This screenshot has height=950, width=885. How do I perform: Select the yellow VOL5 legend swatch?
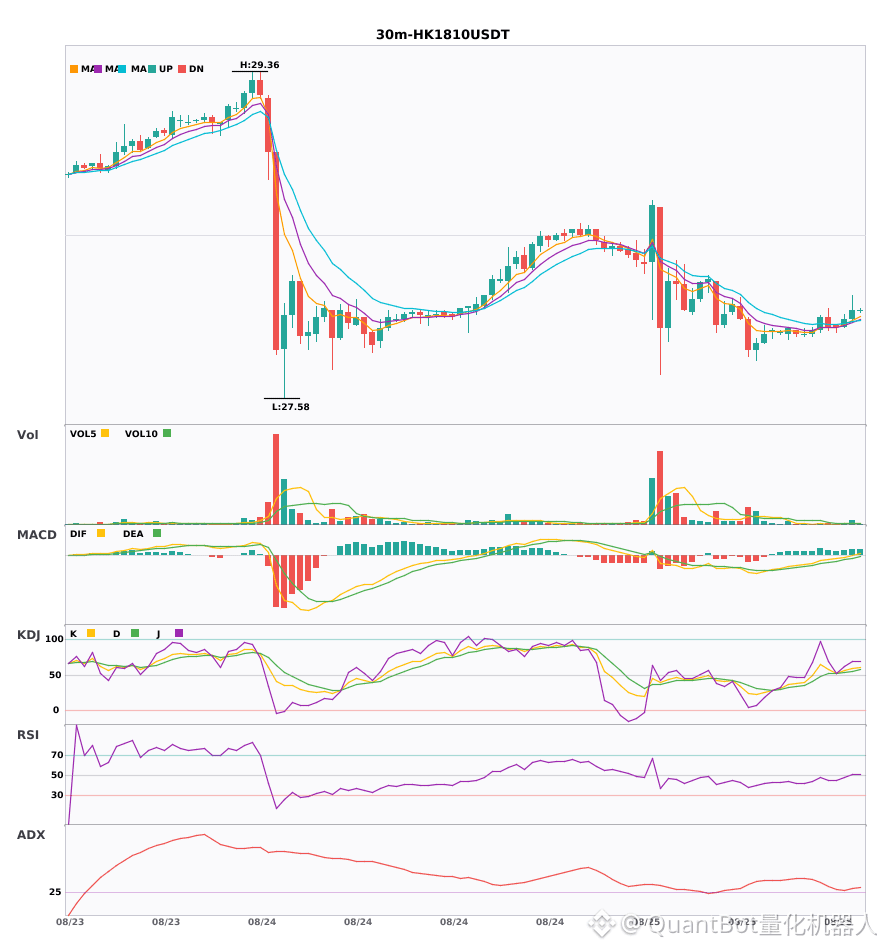click(105, 433)
